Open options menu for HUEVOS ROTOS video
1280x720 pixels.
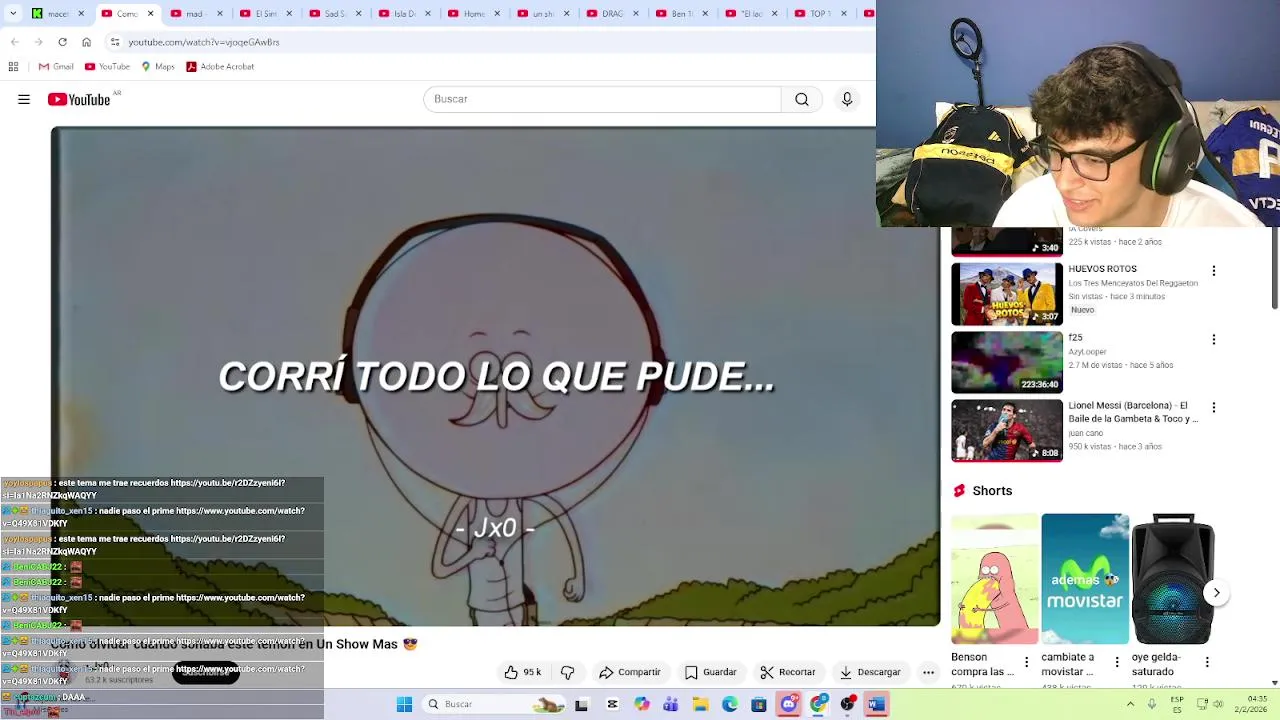(x=1214, y=271)
